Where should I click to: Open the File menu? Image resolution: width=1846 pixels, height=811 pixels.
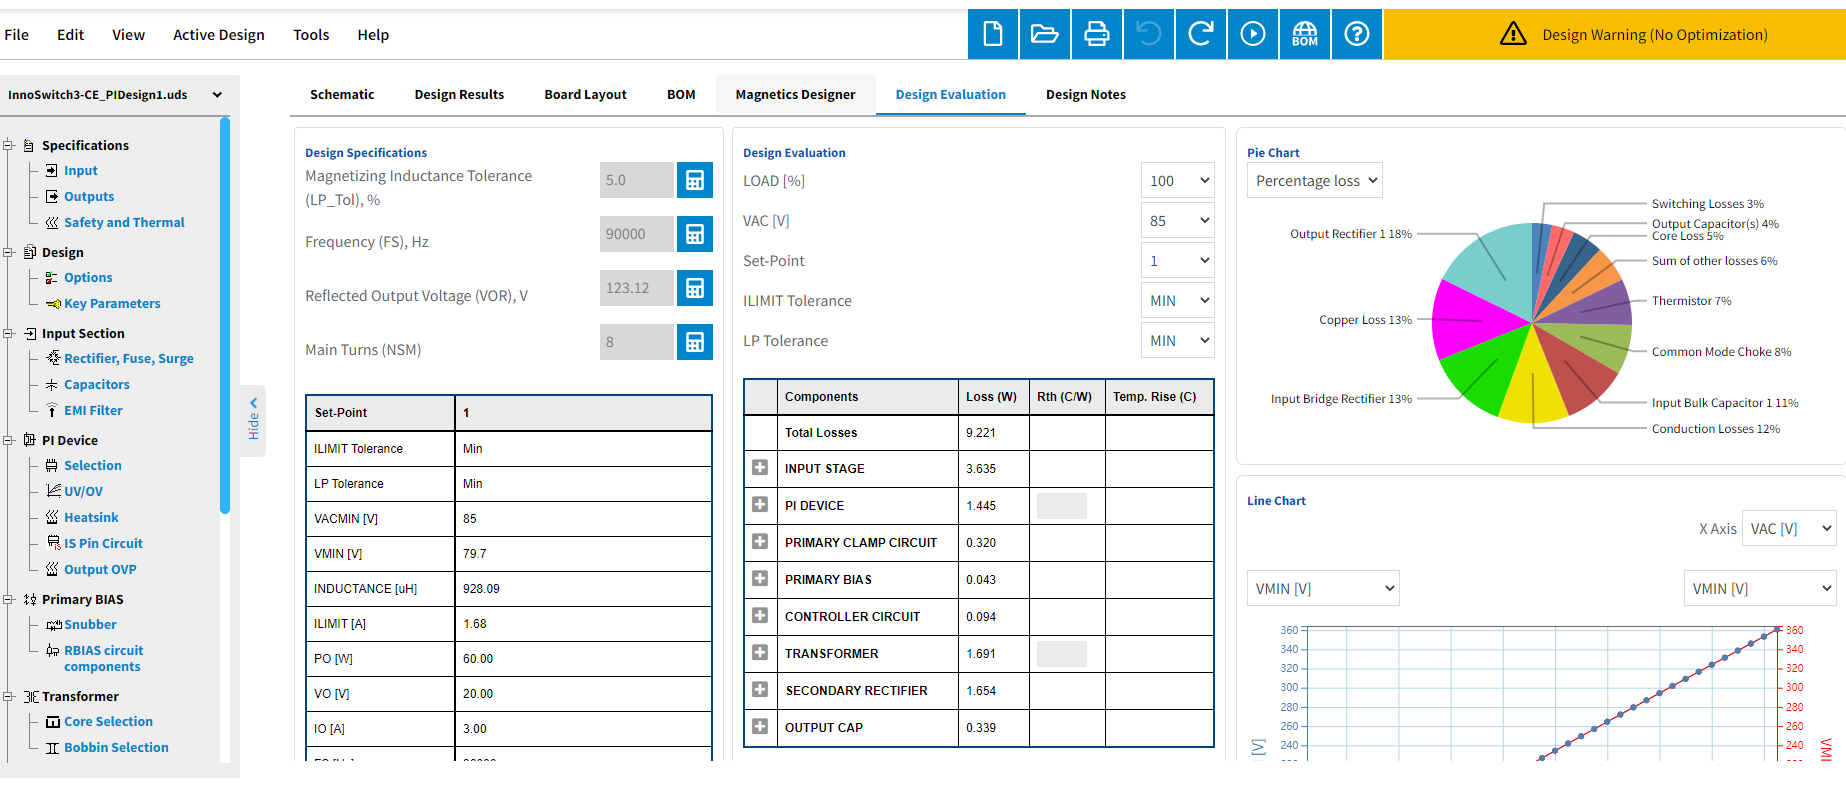point(17,35)
